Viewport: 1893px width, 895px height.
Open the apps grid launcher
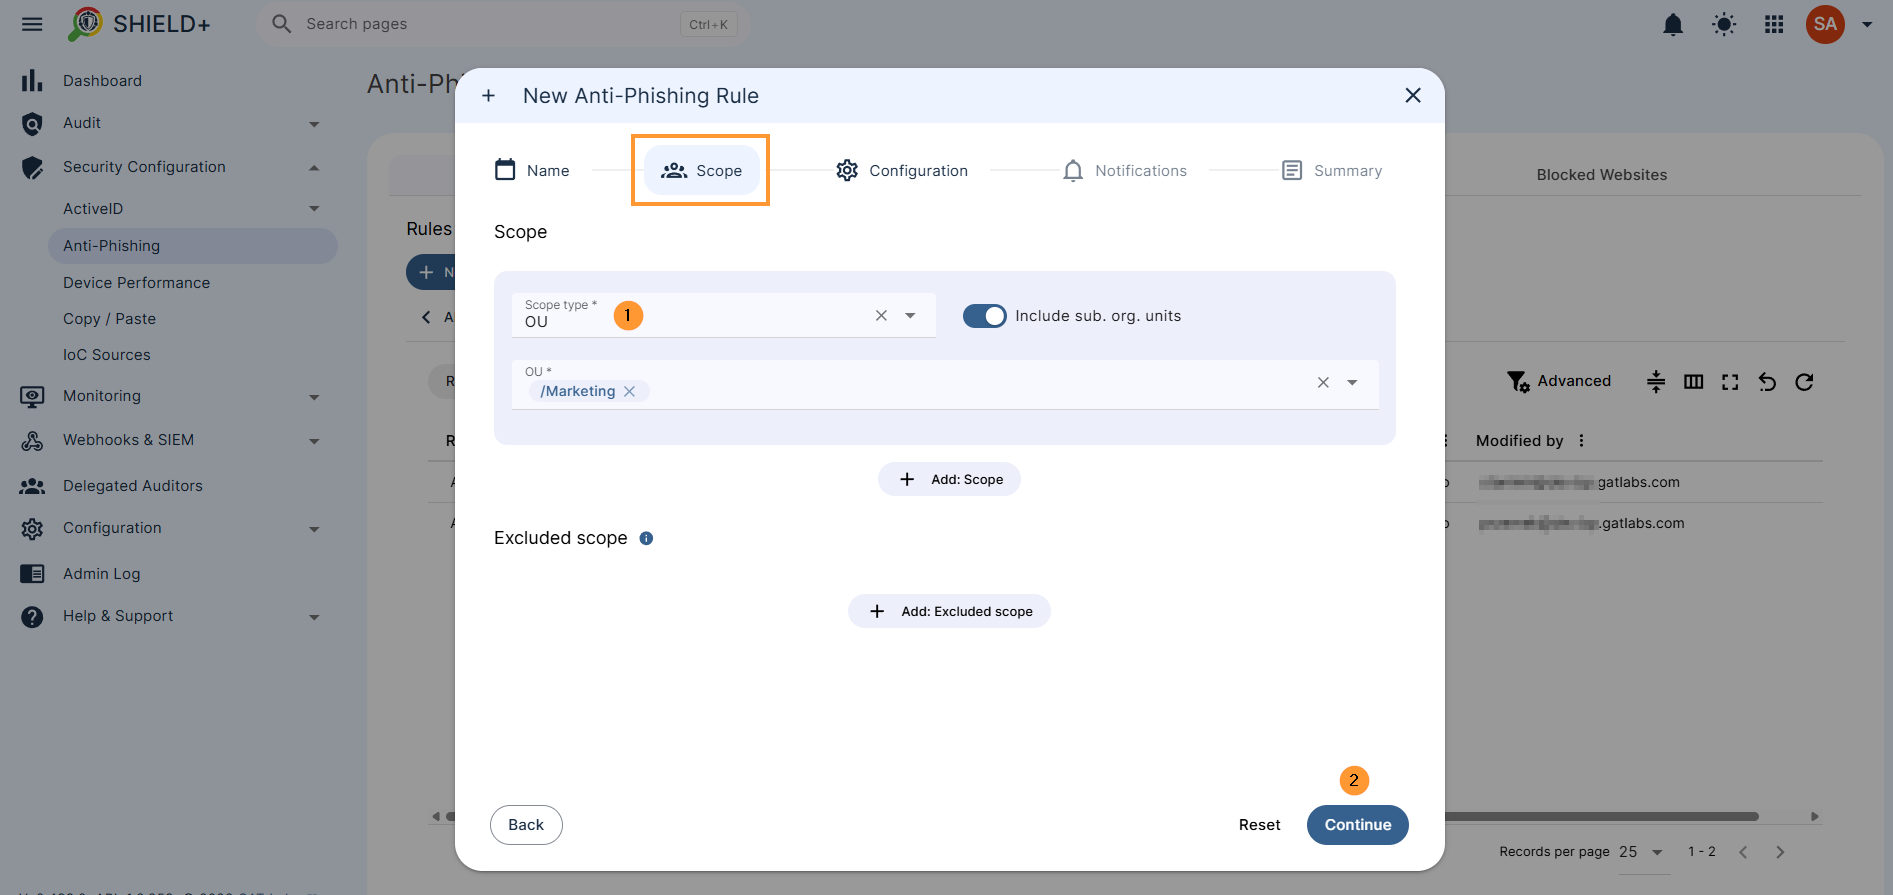pyautogui.click(x=1774, y=24)
